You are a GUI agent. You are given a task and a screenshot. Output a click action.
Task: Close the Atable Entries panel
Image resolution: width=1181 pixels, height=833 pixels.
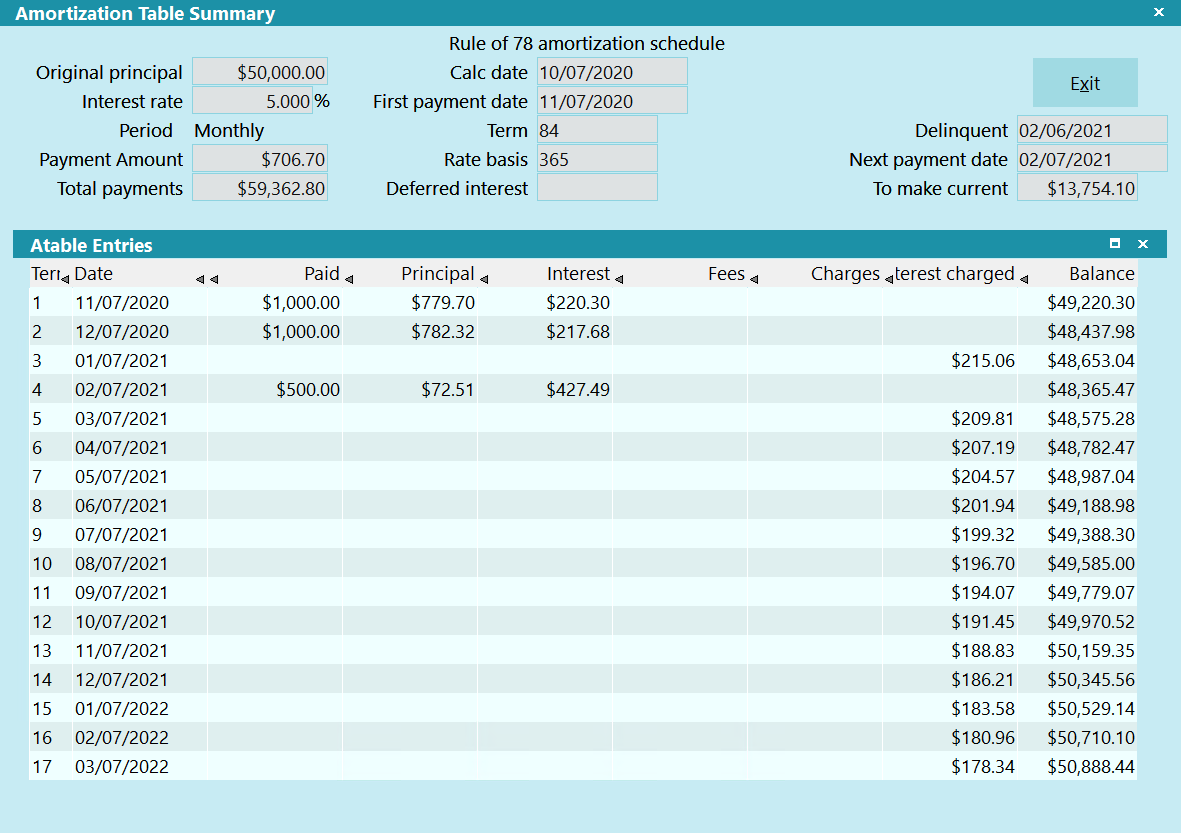[1143, 243]
